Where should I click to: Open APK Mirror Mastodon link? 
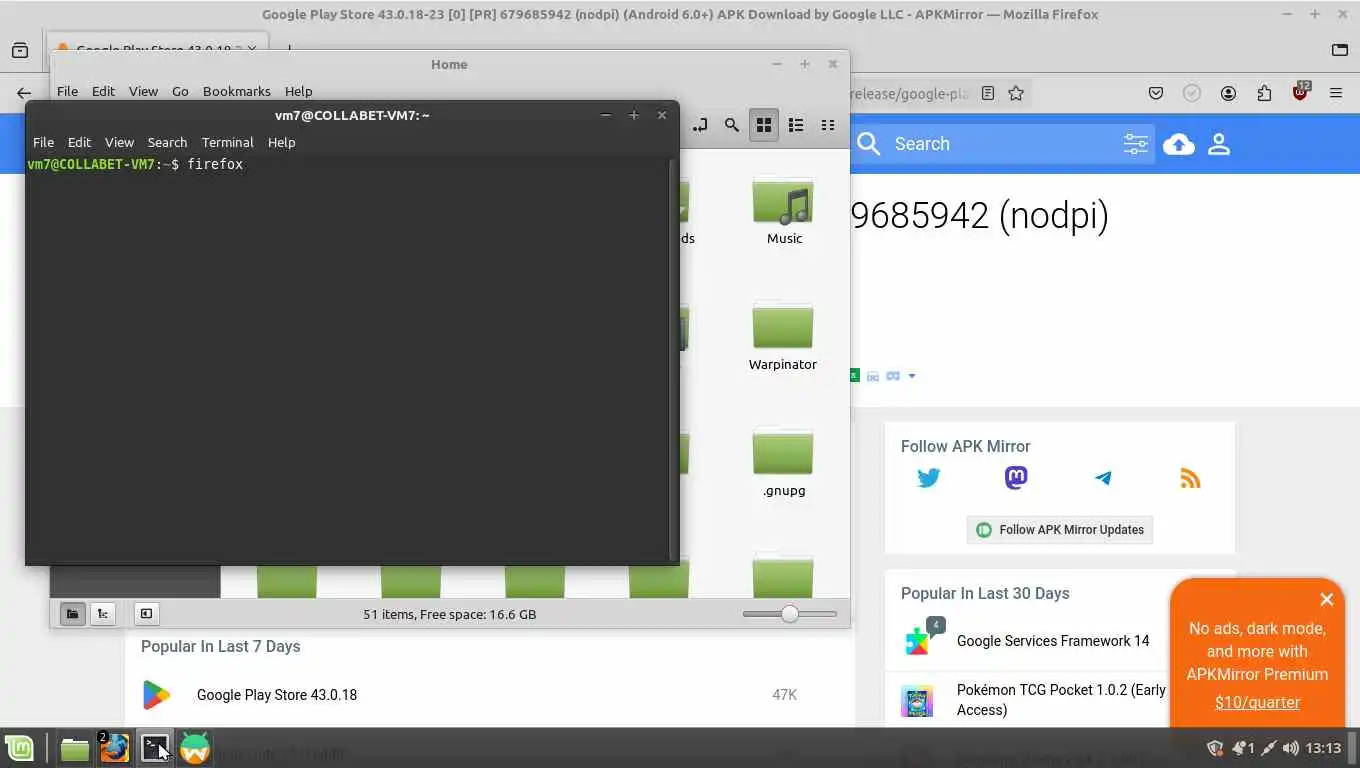point(1016,478)
